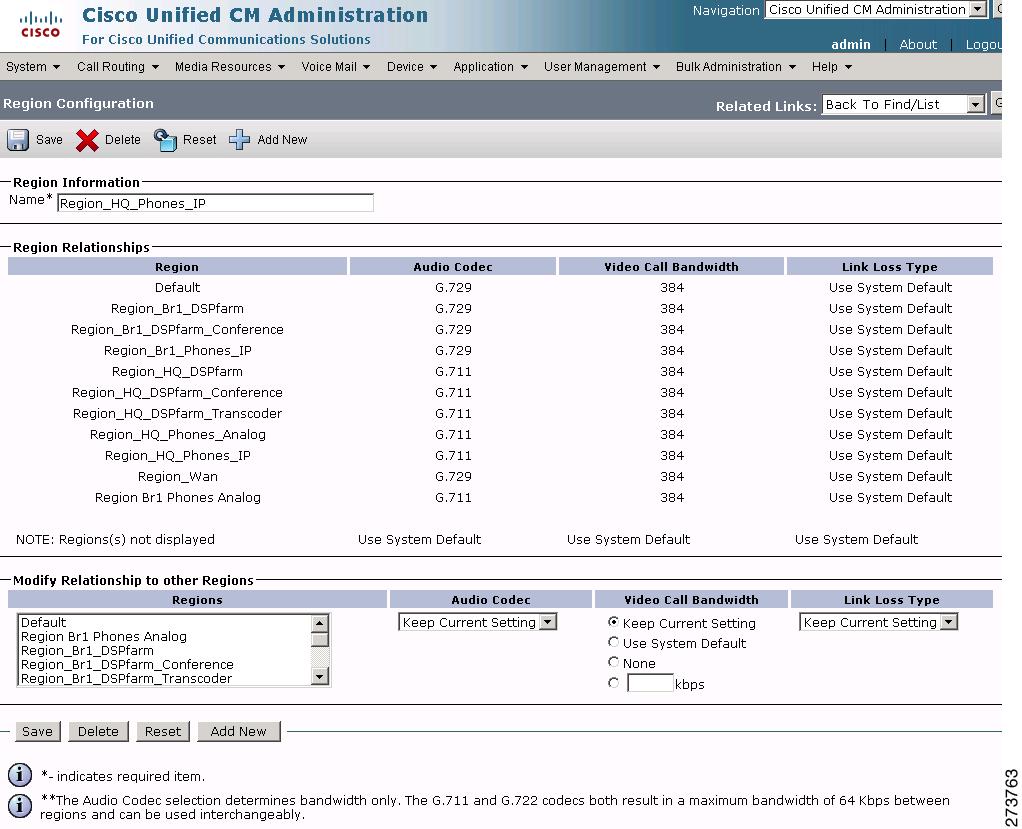Open the Device menu
Screen dimensions: 1022x829
(411, 66)
